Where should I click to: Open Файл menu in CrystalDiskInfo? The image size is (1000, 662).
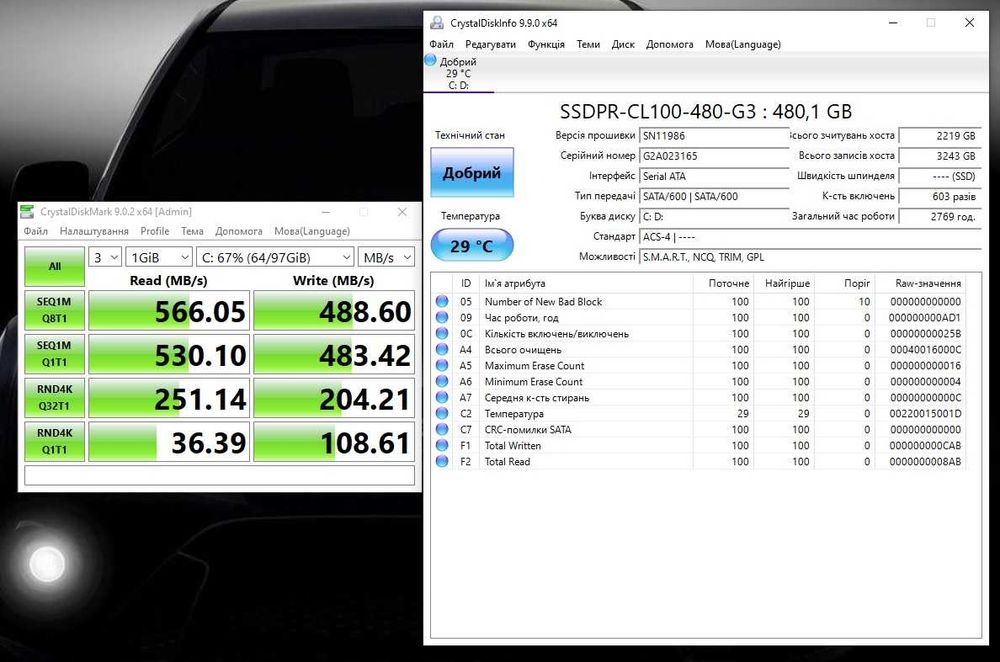(441, 44)
